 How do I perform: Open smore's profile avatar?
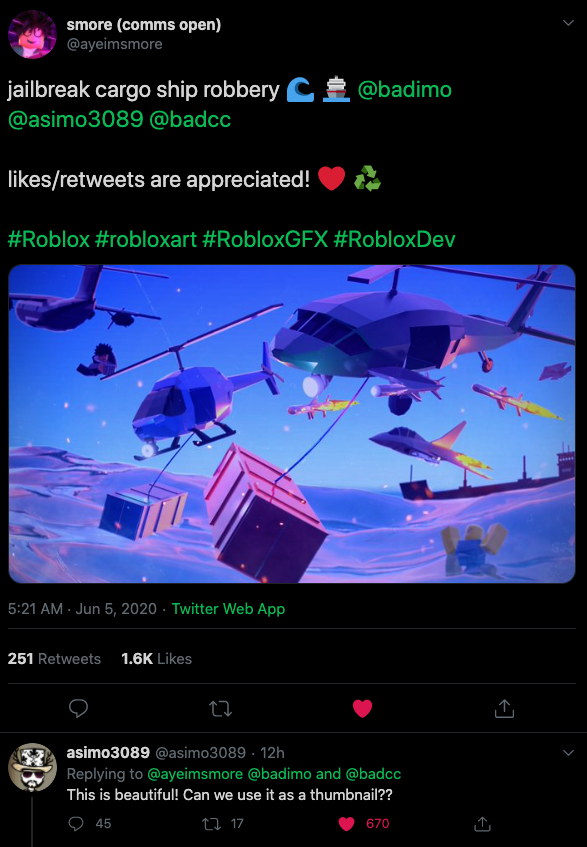(32, 34)
